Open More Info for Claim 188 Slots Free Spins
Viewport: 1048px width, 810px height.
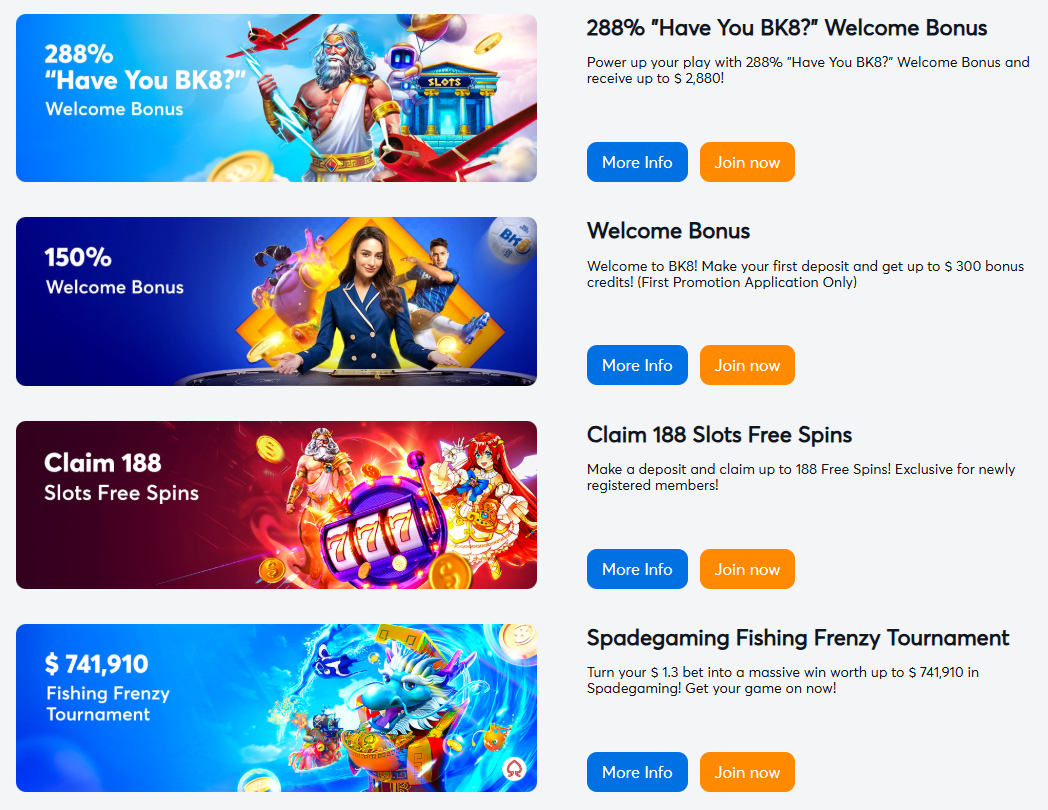coord(637,568)
